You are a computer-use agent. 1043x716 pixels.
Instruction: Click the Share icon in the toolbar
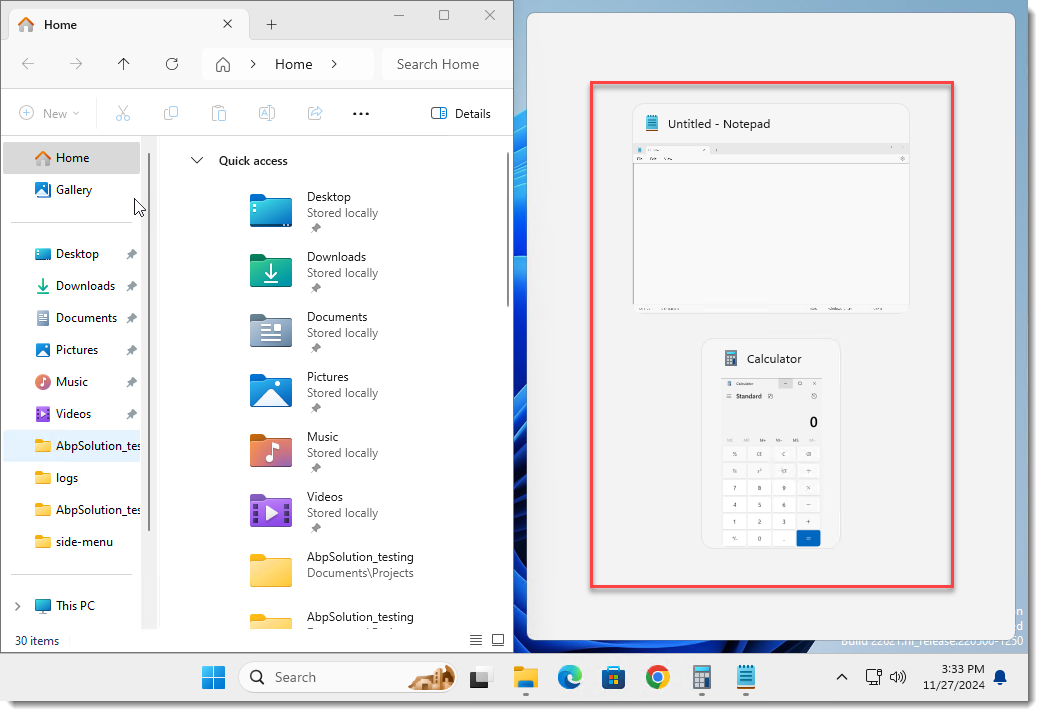(315, 113)
